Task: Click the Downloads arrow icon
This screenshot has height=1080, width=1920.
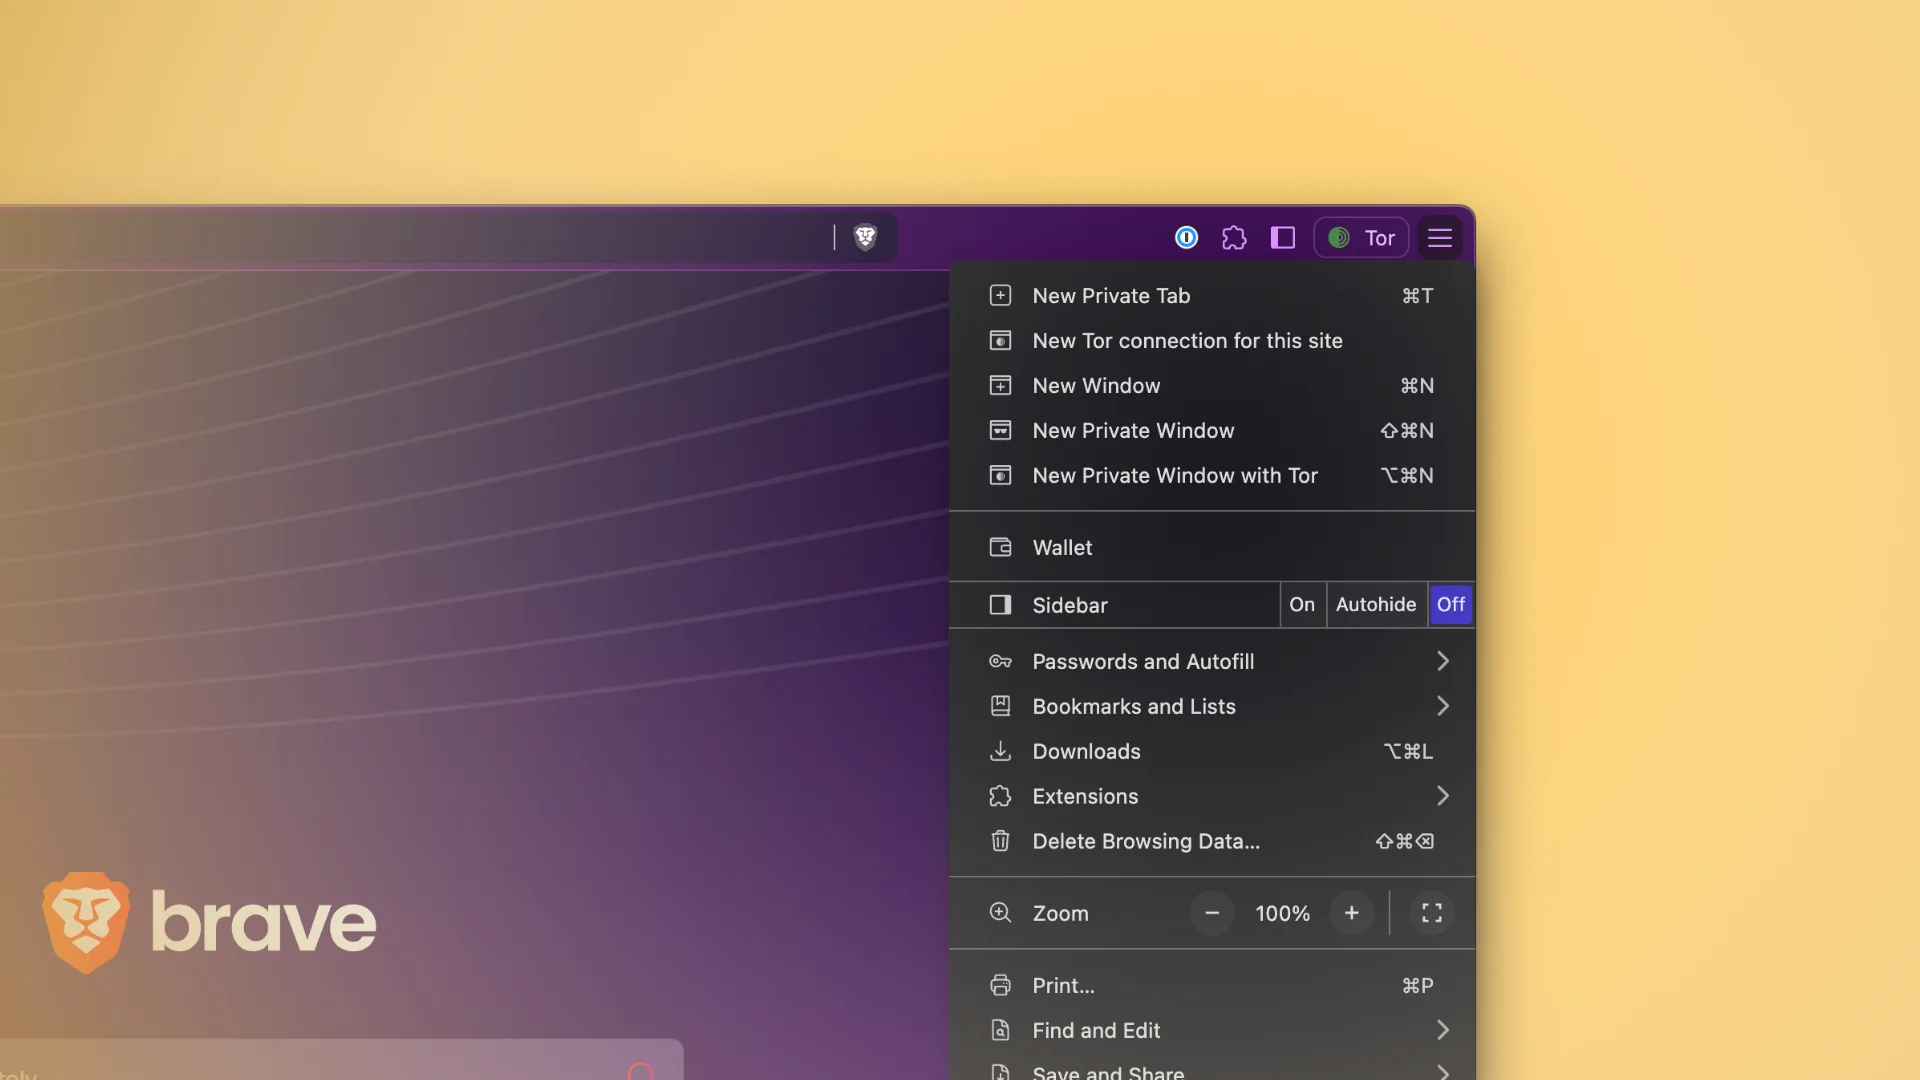Action: [1000, 751]
